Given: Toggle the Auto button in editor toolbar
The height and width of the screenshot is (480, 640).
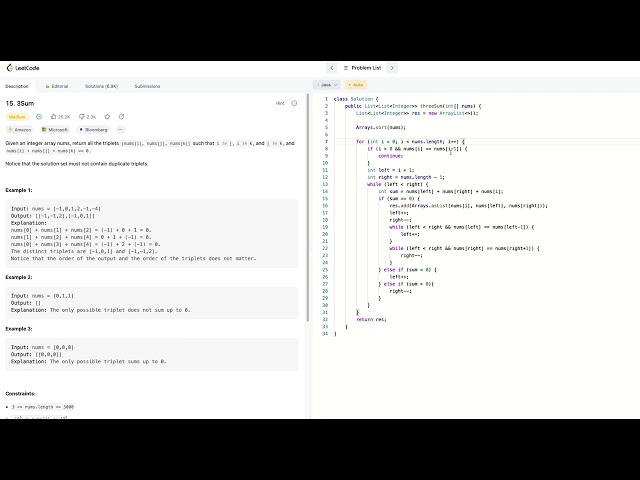Looking at the screenshot, I should pos(356,85).
